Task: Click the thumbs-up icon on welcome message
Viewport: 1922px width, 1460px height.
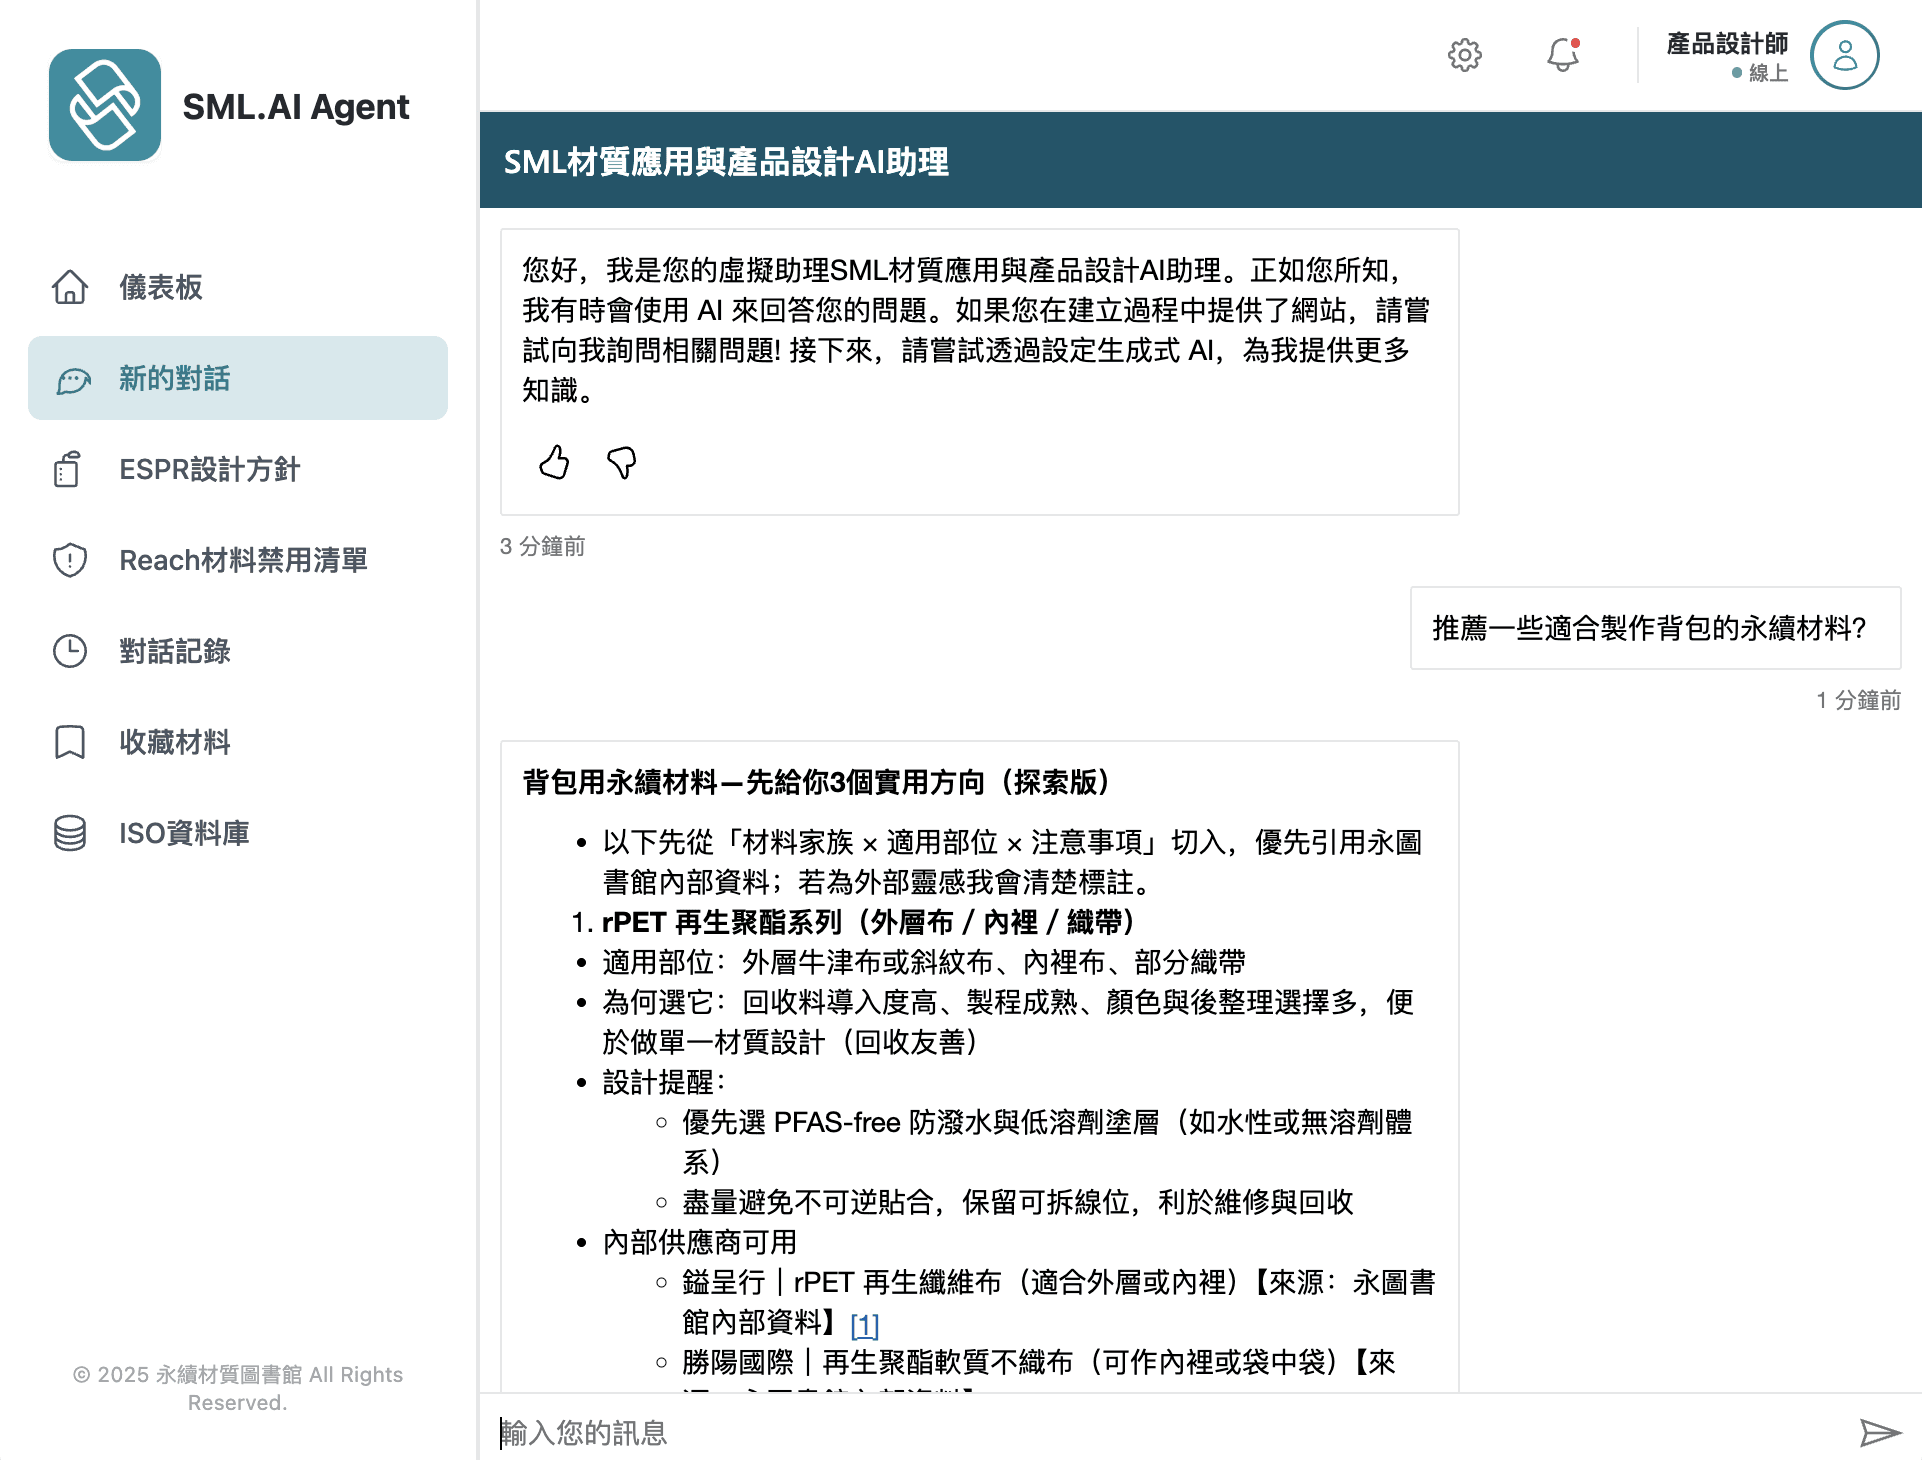Action: click(554, 463)
